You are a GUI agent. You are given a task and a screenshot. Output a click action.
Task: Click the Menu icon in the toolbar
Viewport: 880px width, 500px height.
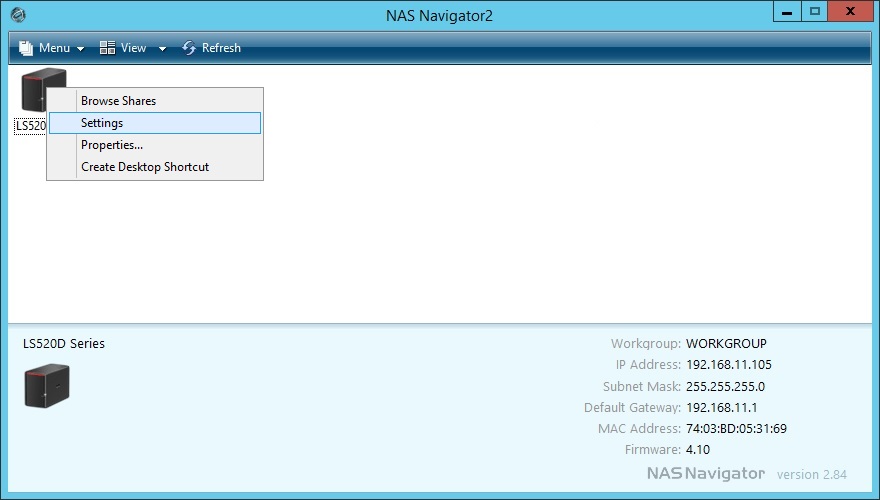(x=26, y=48)
